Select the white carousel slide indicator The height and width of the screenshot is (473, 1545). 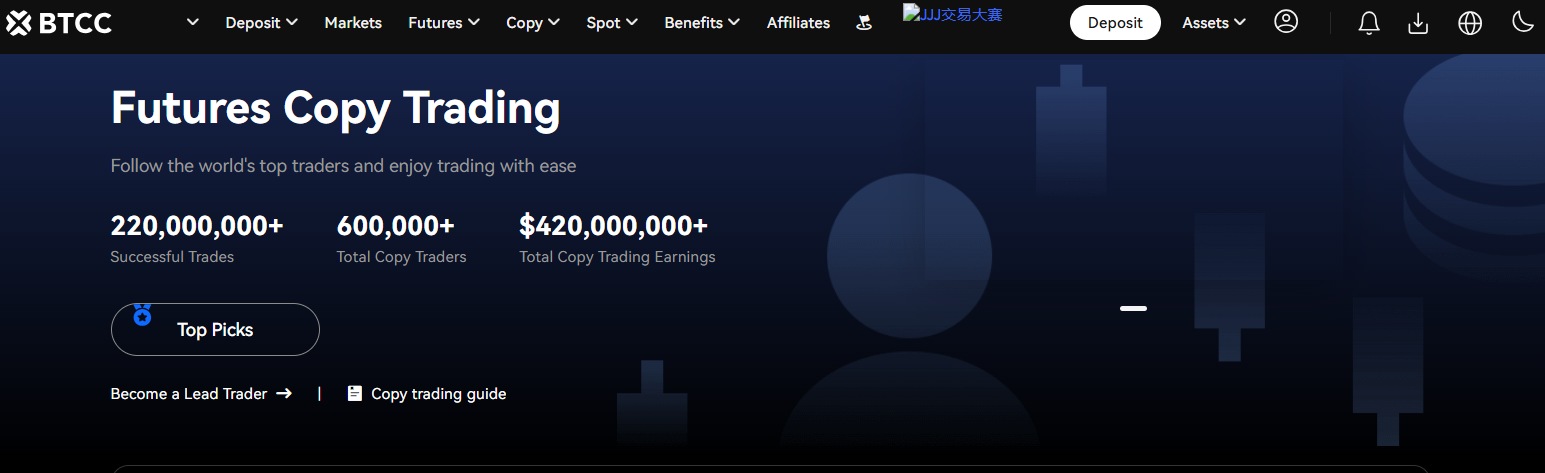(1133, 308)
